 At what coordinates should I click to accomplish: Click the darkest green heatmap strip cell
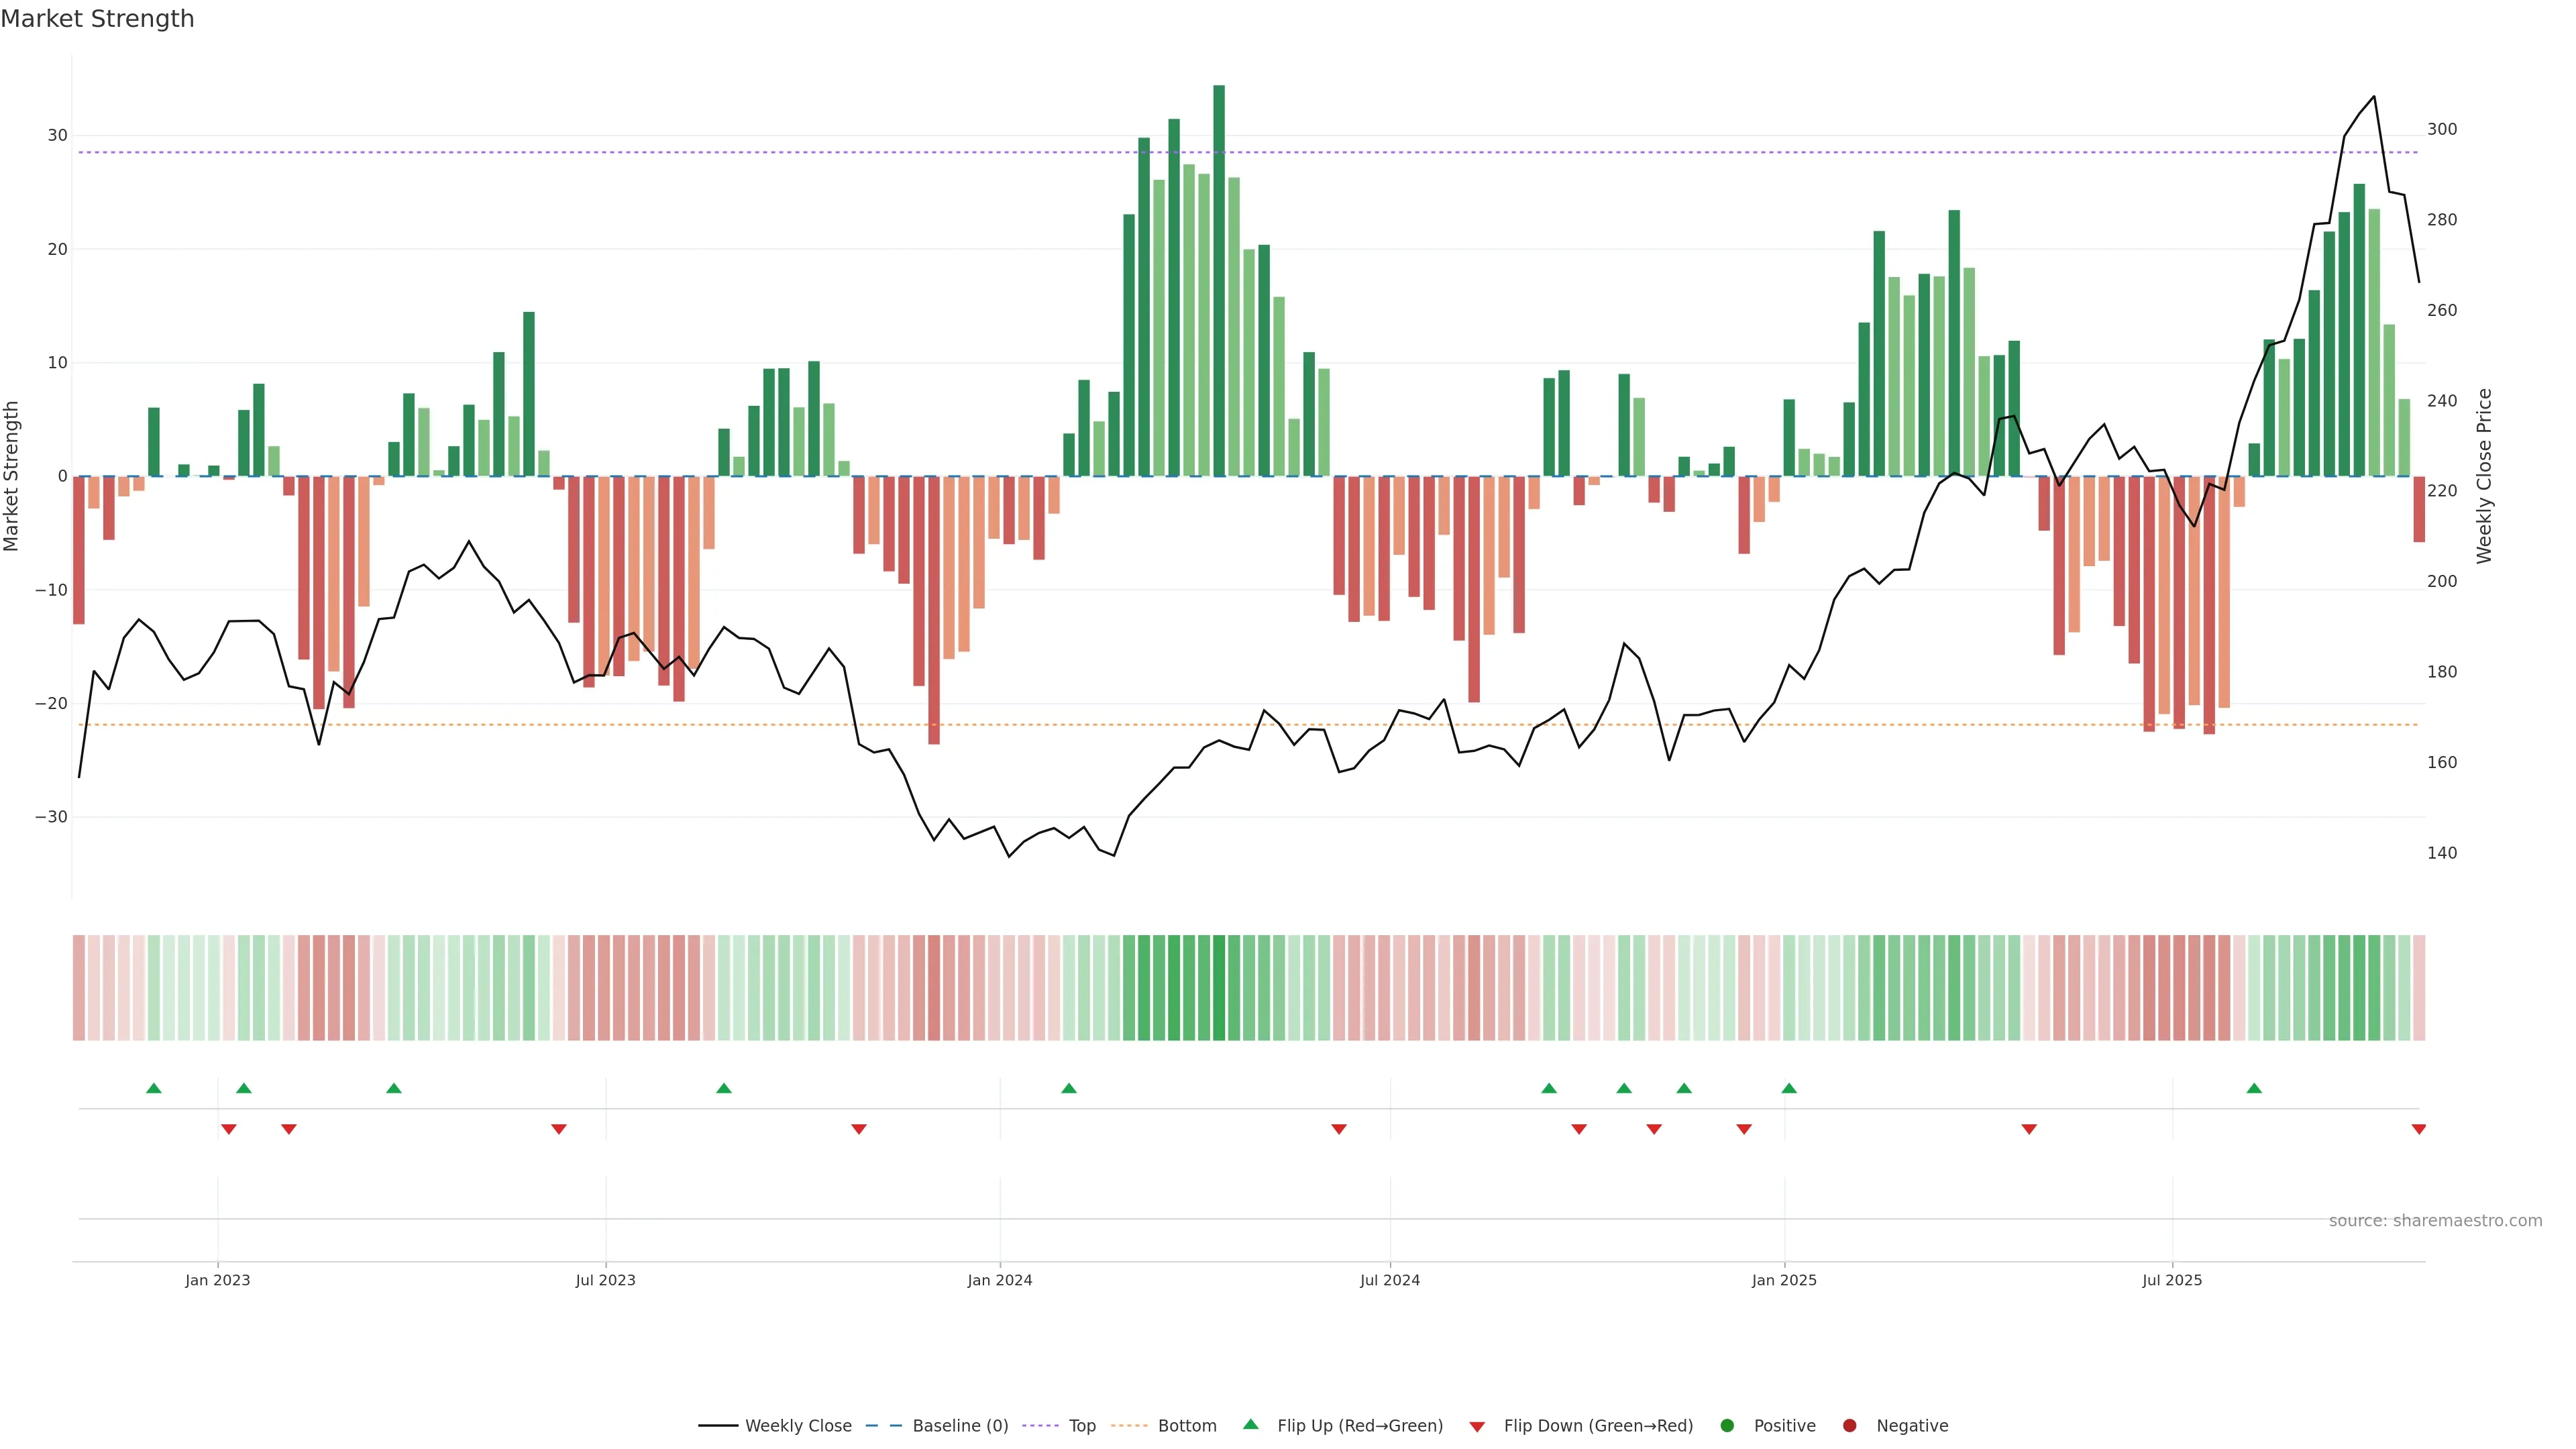[1218, 988]
